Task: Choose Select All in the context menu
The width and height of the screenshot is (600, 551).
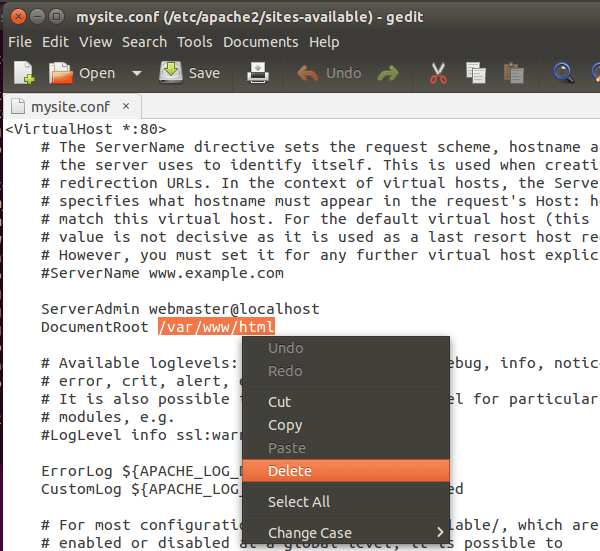Action: (298, 502)
